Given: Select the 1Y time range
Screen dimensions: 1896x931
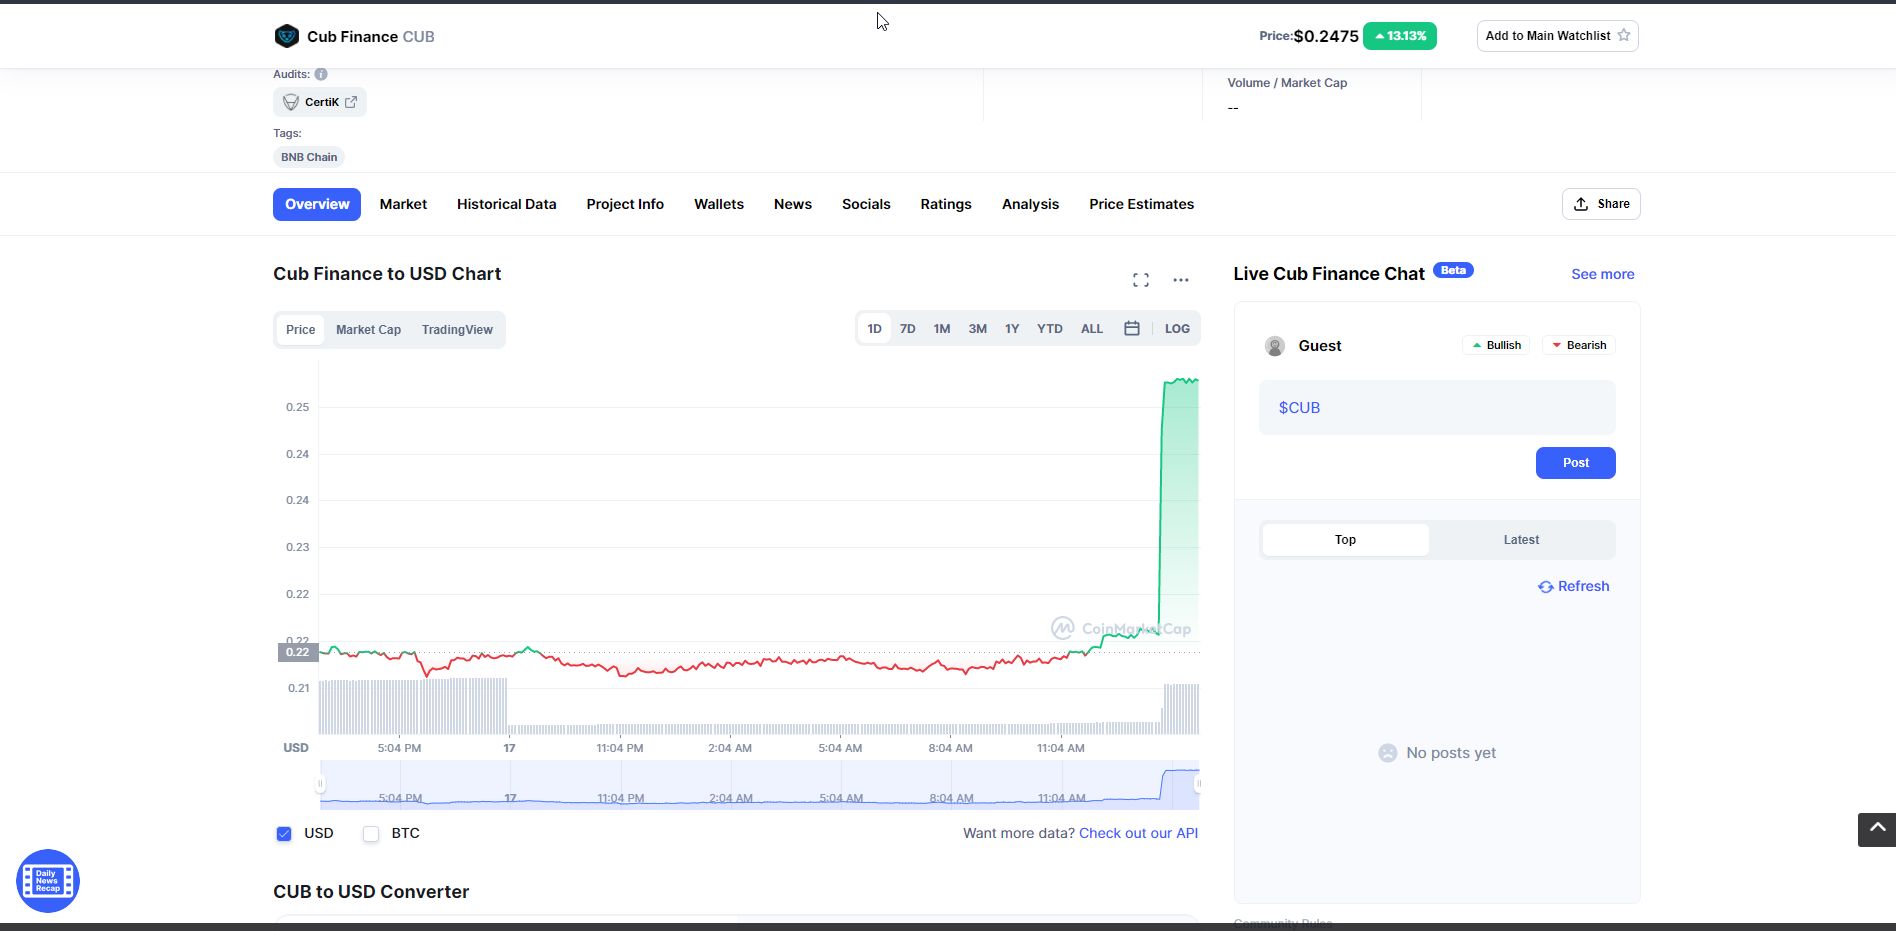Looking at the screenshot, I should coord(1012,329).
